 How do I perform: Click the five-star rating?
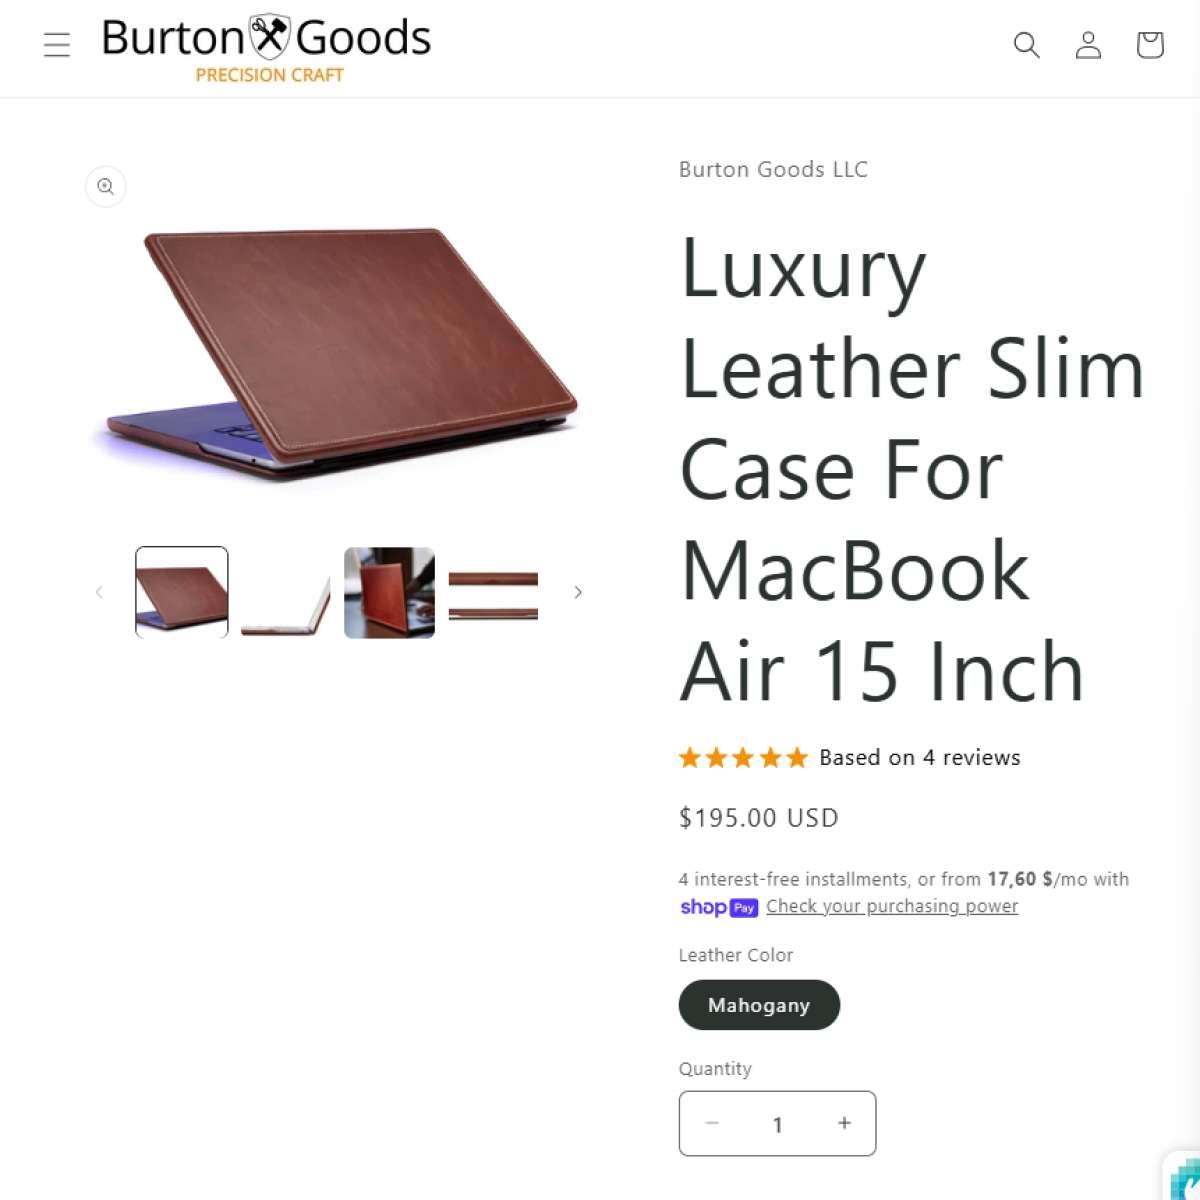click(x=743, y=758)
